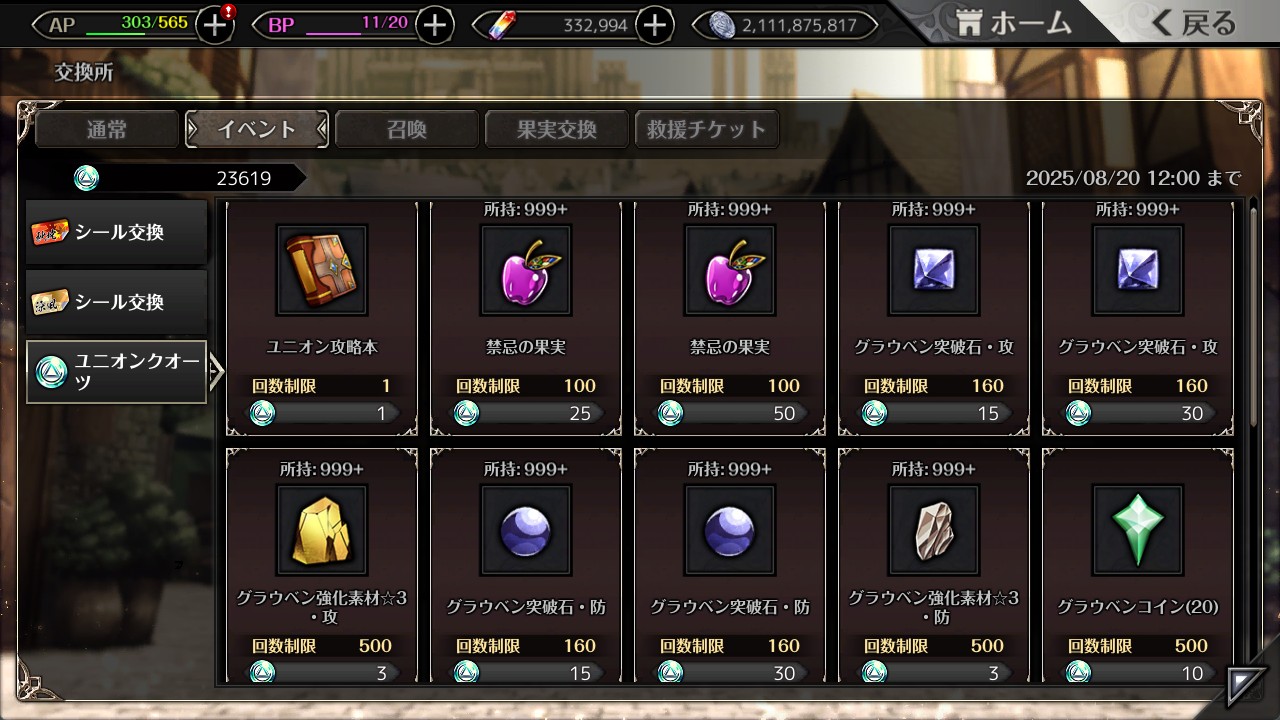Open the second シール交換 sidebar entry
1280x720 pixels.
point(116,302)
